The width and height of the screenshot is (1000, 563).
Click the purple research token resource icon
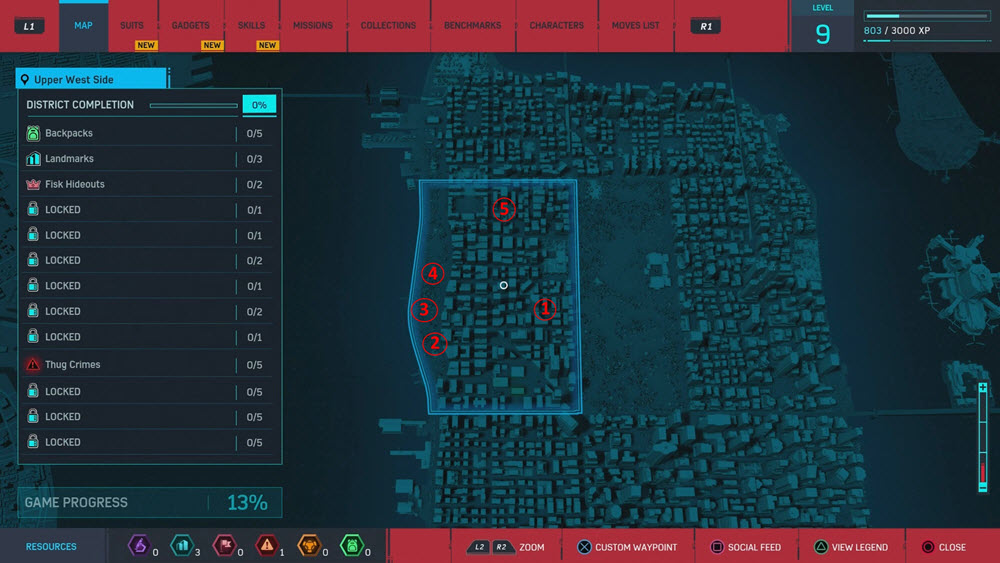[139, 546]
